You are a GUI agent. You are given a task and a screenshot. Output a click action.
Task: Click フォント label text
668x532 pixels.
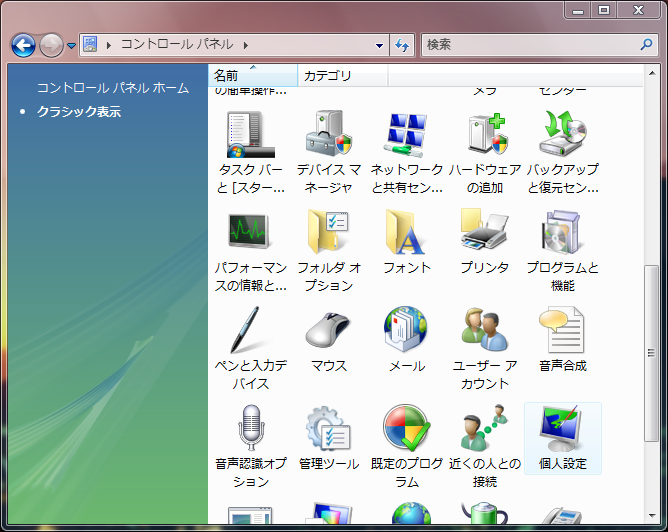(407, 267)
